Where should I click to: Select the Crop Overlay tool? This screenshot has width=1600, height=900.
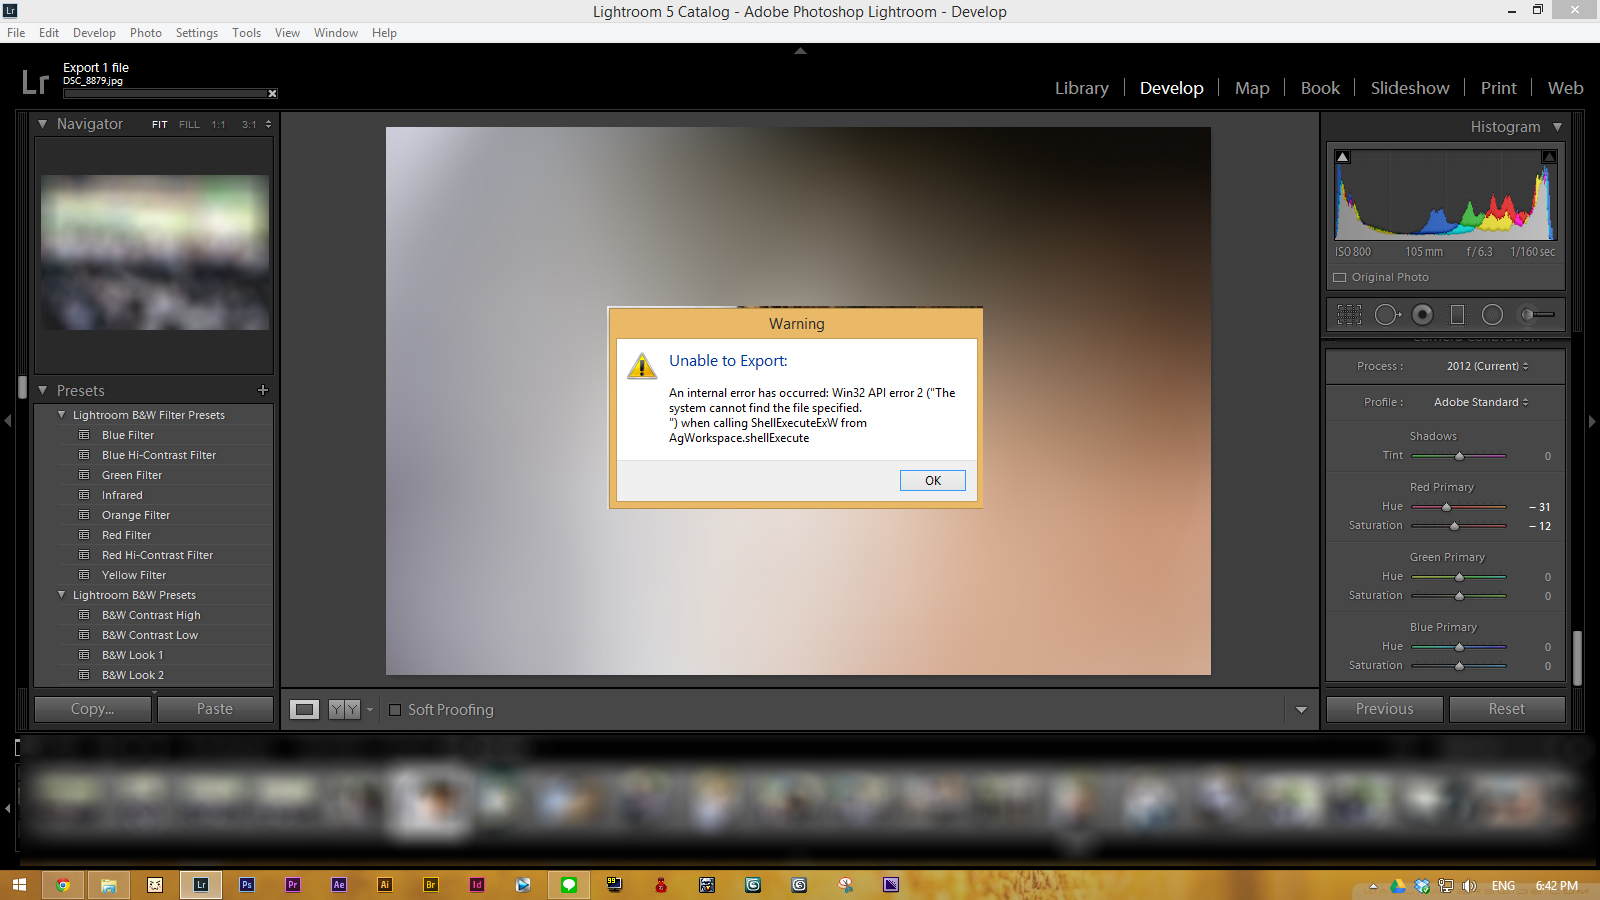pyautogui.click(x=1349, y=315)
